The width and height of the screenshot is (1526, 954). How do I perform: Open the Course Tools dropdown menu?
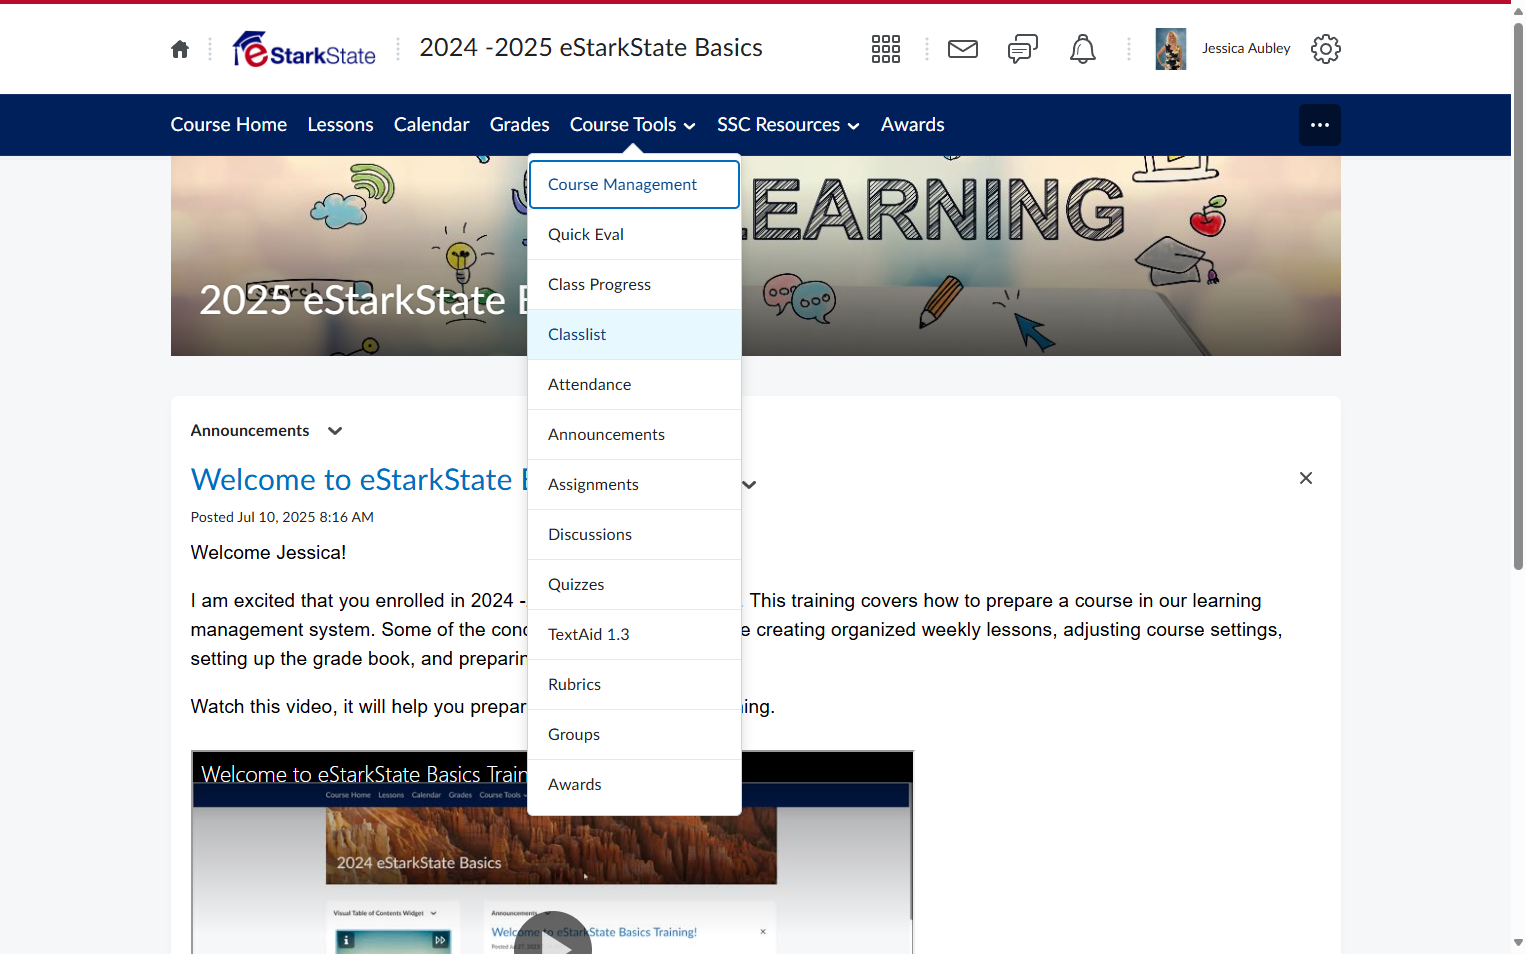tap(632, 125)
